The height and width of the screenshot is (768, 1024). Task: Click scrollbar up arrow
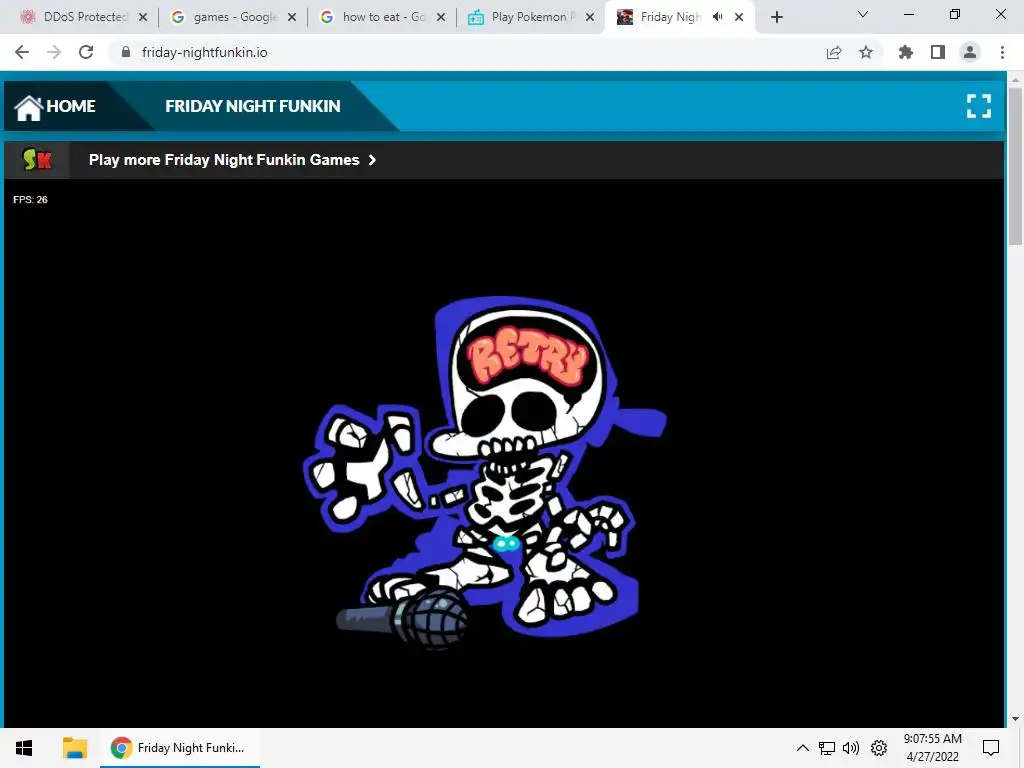(x=1015, y=80)
